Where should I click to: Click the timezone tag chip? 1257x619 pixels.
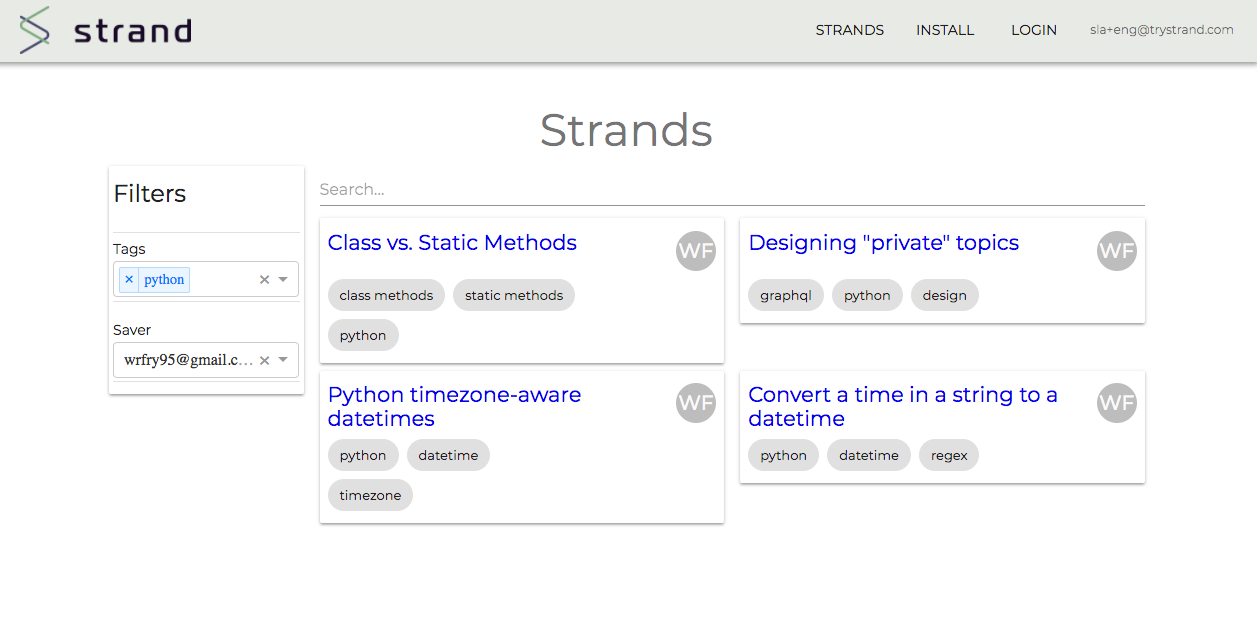(x=370, y=496)
